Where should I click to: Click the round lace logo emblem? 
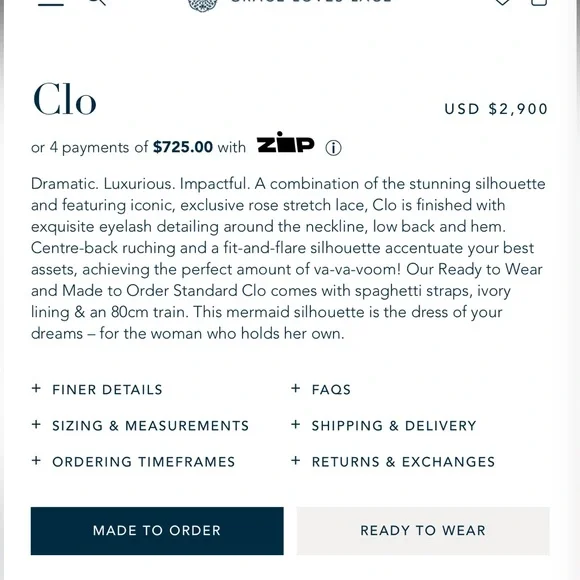click(x=202, y=5)
